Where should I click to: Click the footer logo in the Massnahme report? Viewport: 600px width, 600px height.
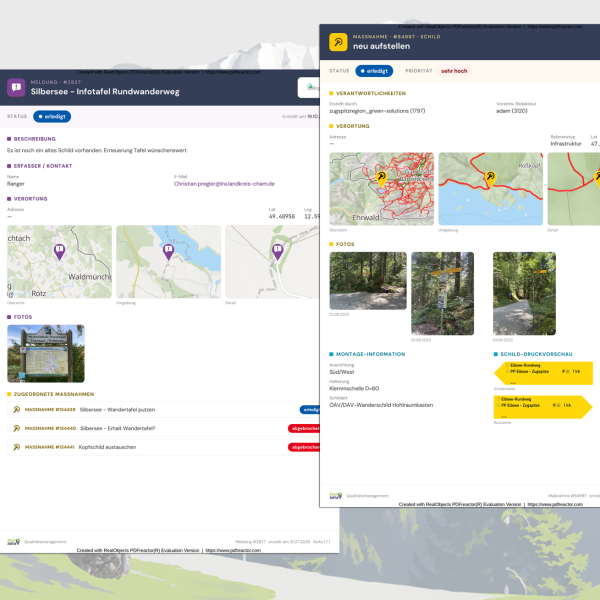pyautogui.click(x=336, y=496)
